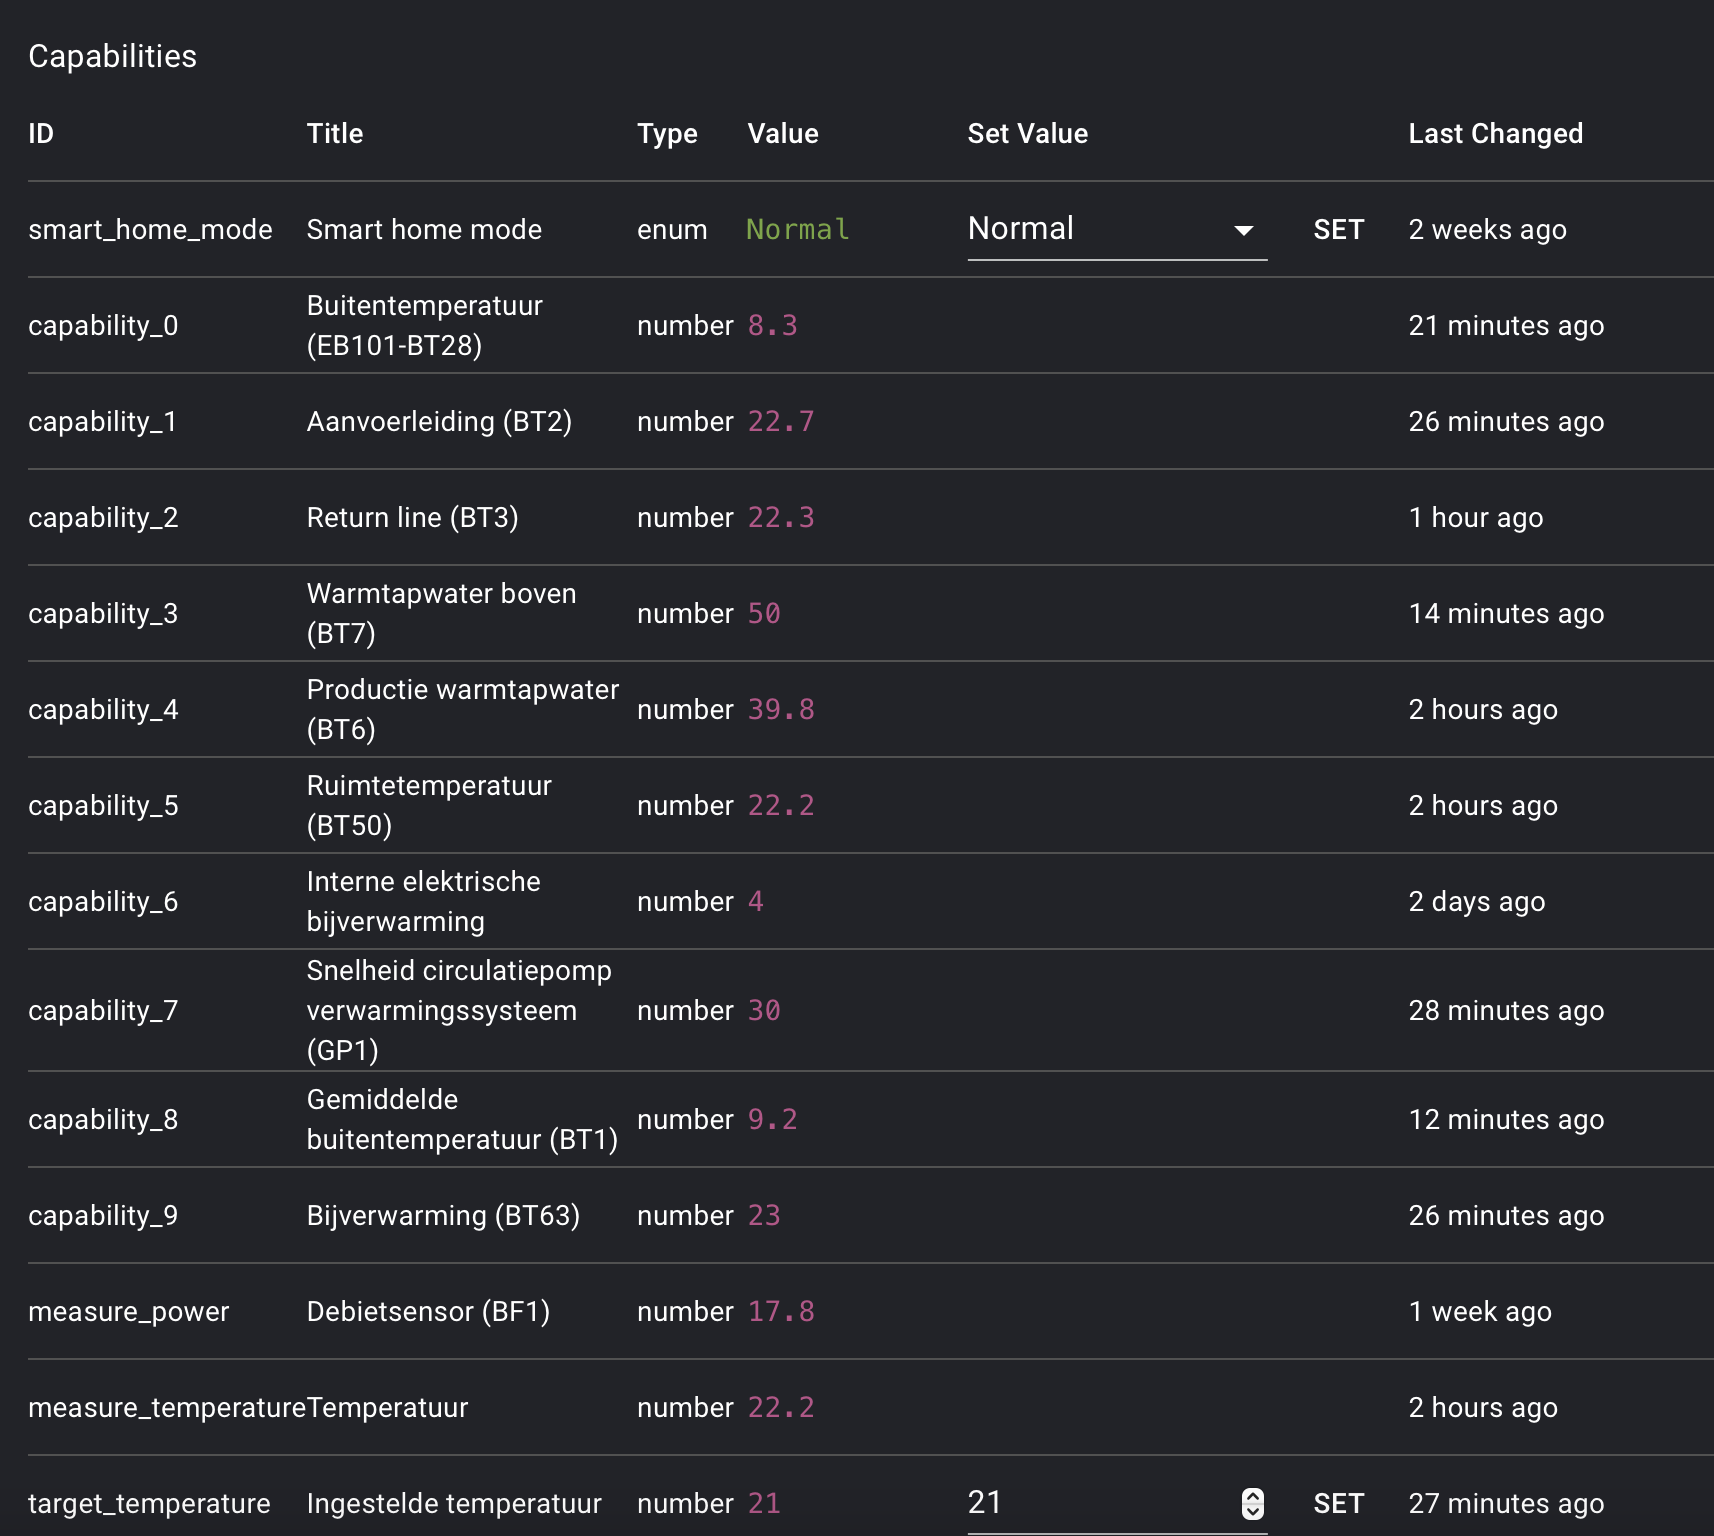The image size is (1714, 1536).
Task: Click the Value column header
Action: point(783,134)
